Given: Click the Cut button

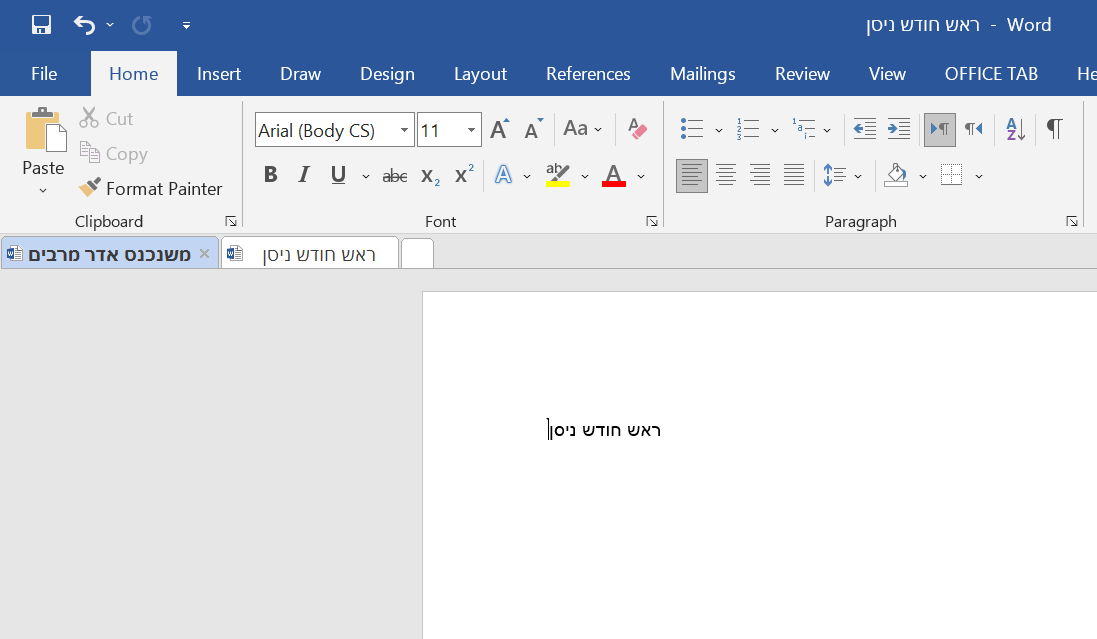Looking at the screenshot, I should (107, 118).
